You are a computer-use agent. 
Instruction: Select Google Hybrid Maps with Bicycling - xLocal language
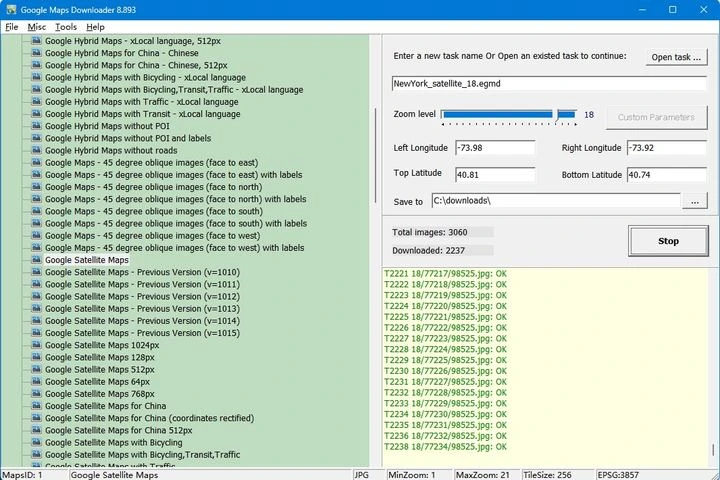coord(145,77)
